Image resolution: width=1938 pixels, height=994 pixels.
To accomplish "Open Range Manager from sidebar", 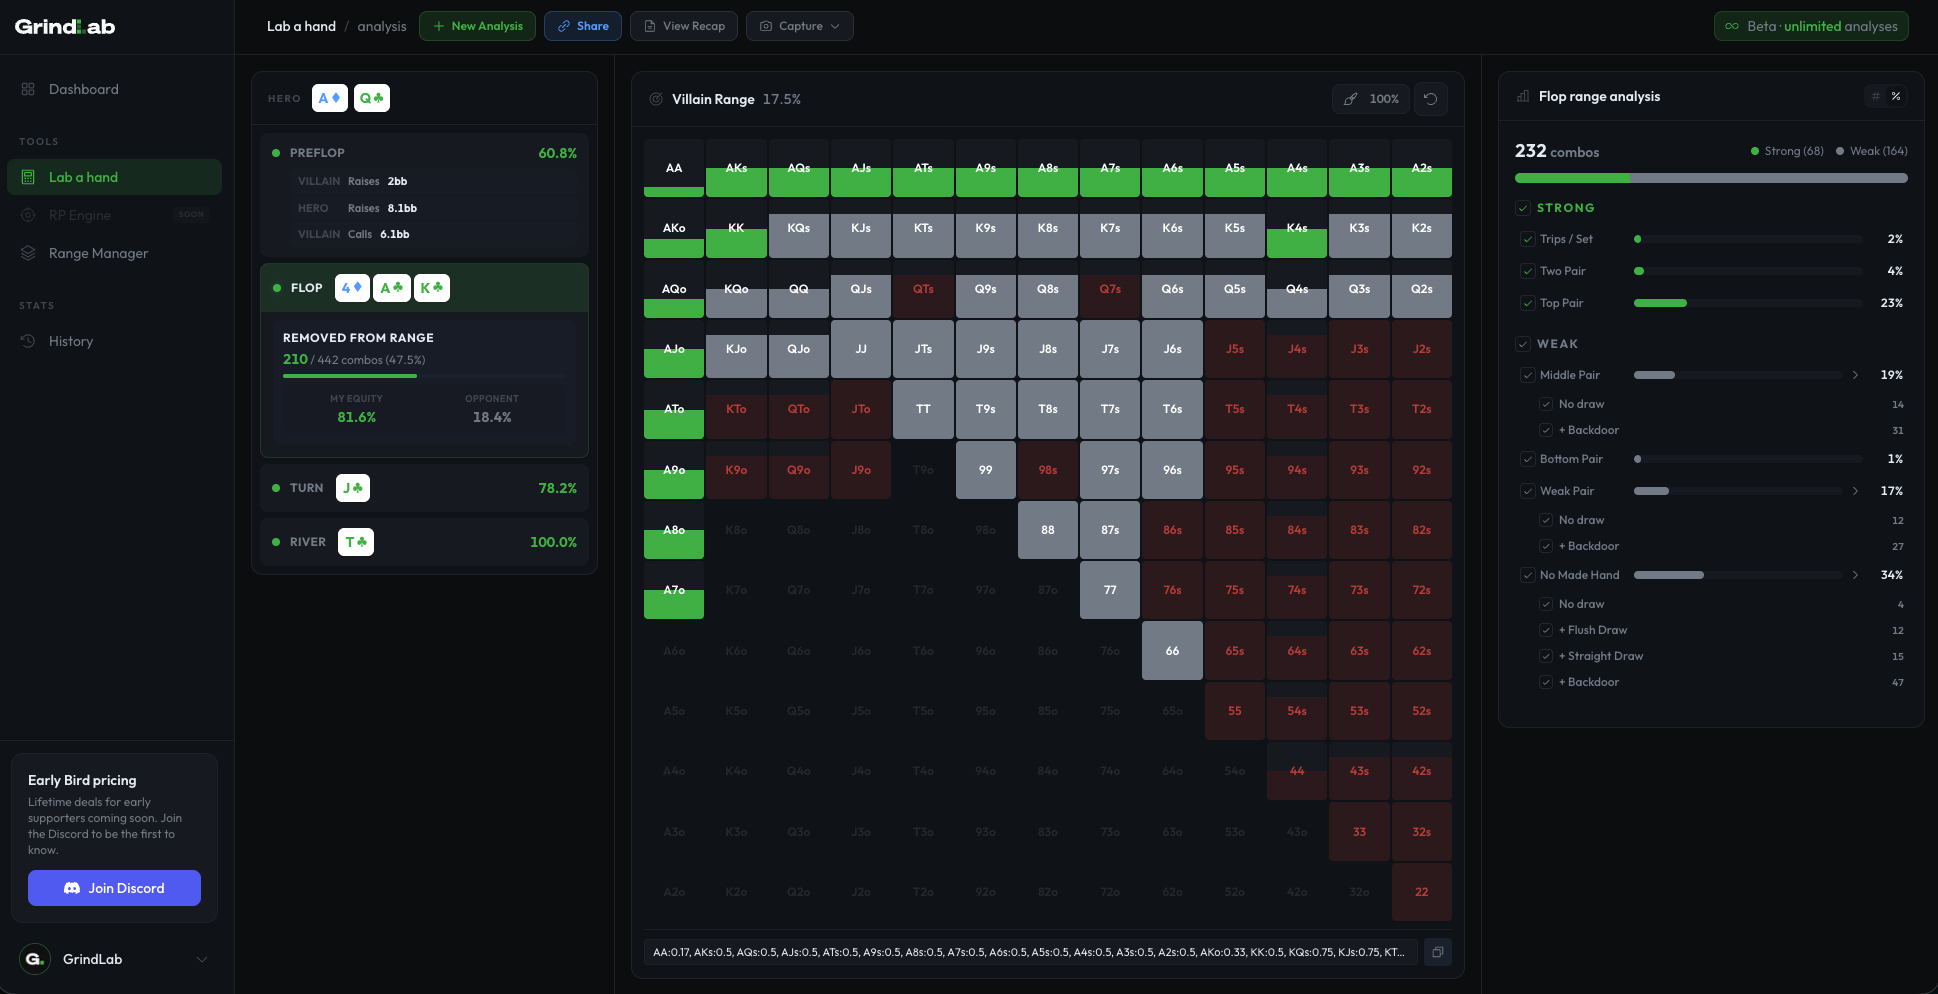I will 98,253.
